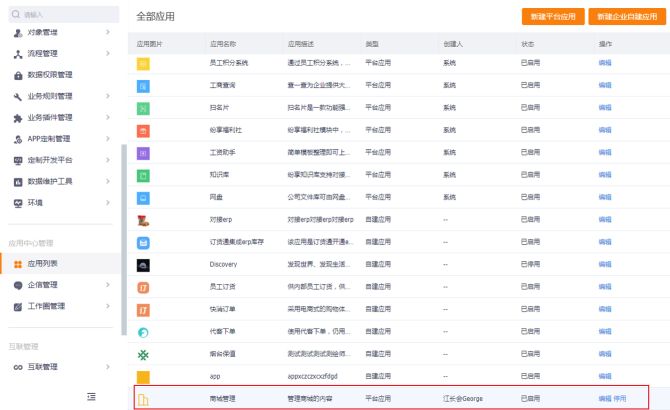Click the collapse sidebar menu icon

tap(91, 397)
